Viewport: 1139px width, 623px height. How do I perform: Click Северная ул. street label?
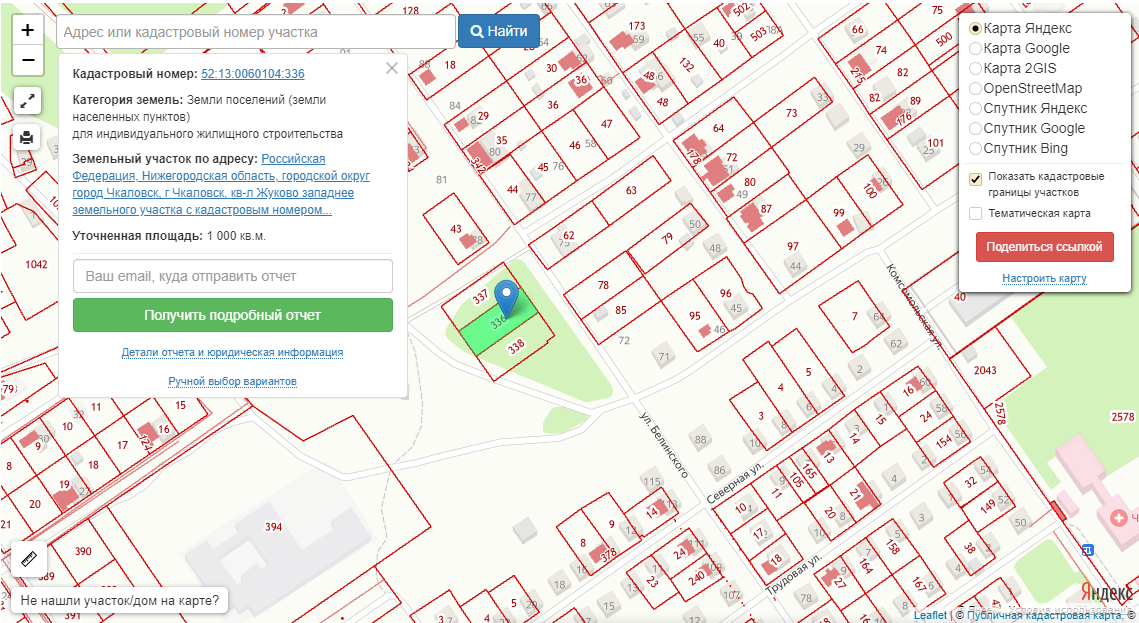[x=735, y=482]
